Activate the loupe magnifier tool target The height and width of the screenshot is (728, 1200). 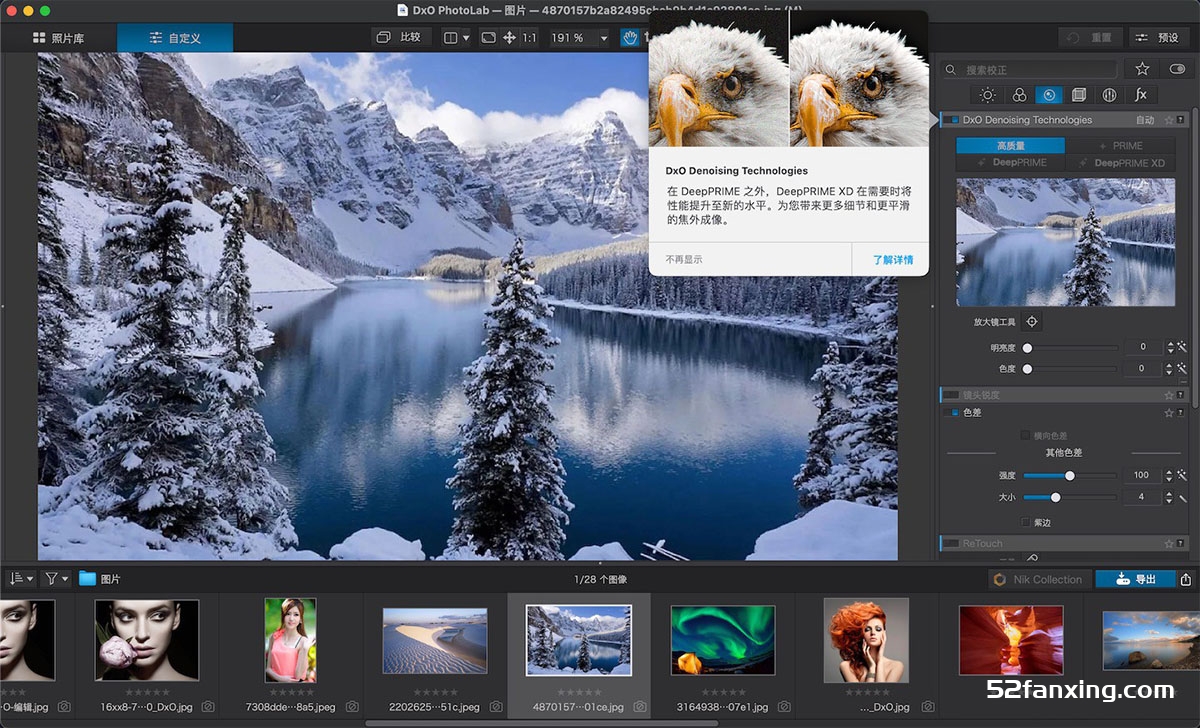[x=1032, y=322]
